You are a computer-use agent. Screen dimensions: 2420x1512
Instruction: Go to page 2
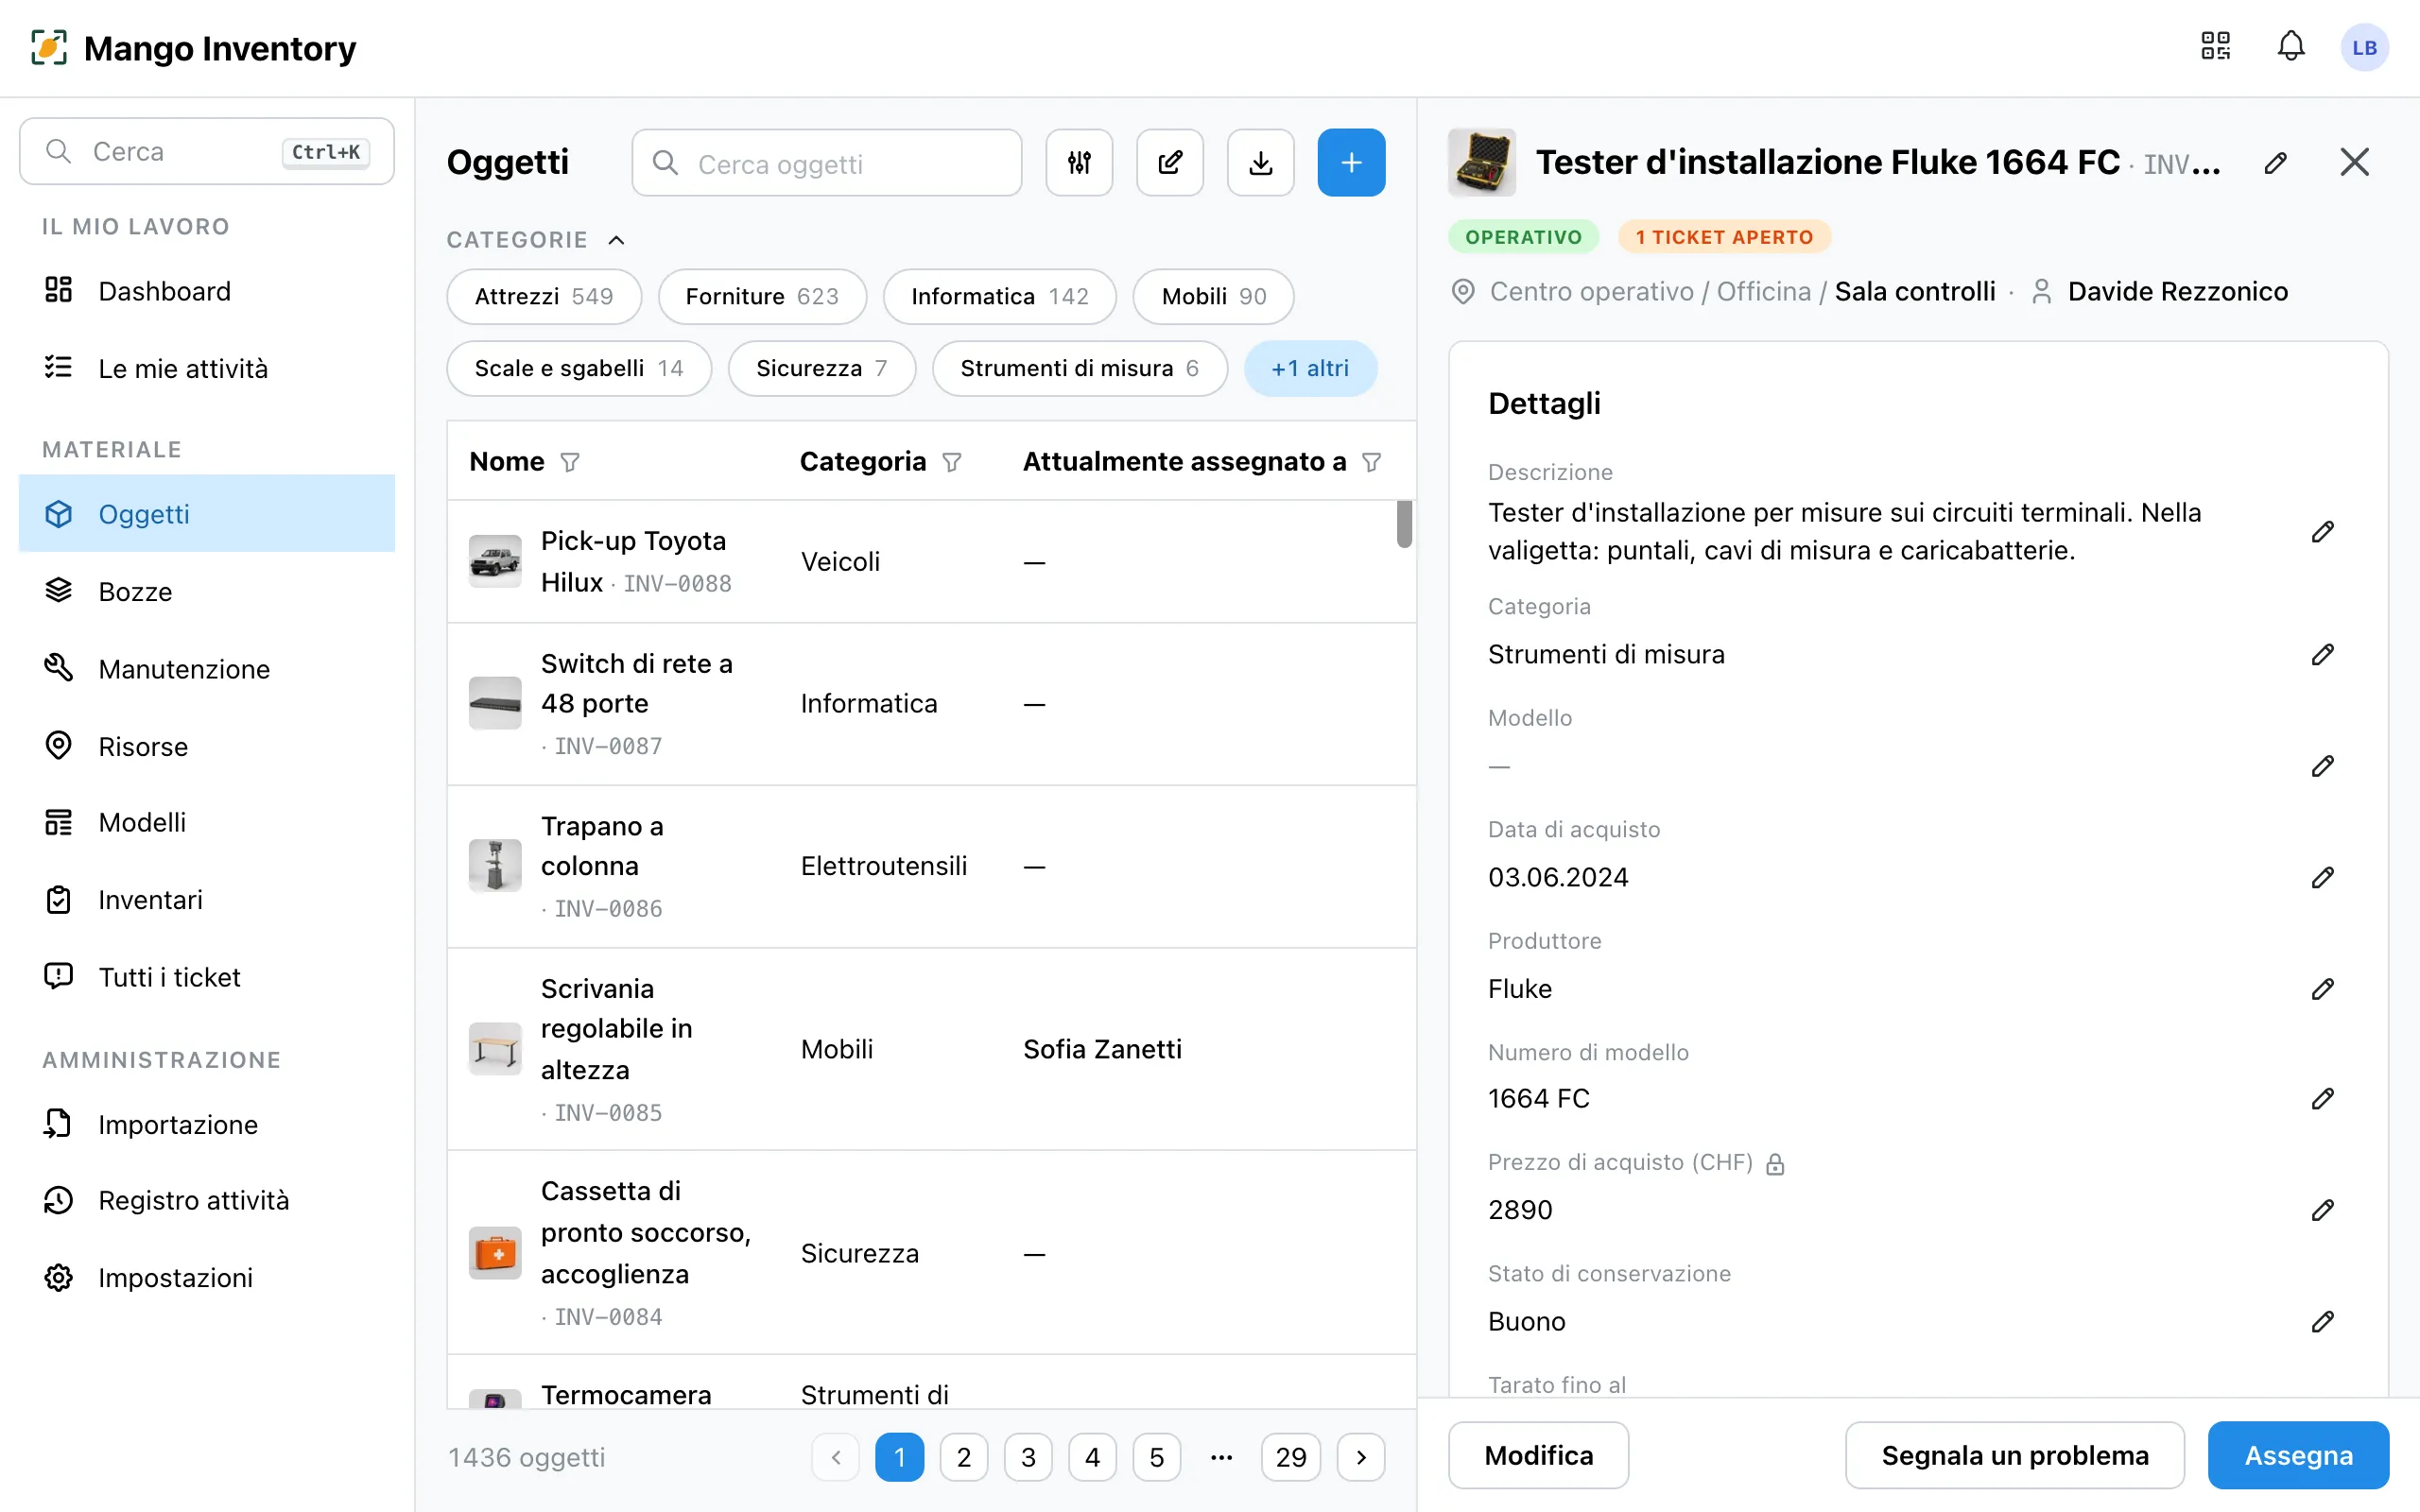tap(963, 1457)
